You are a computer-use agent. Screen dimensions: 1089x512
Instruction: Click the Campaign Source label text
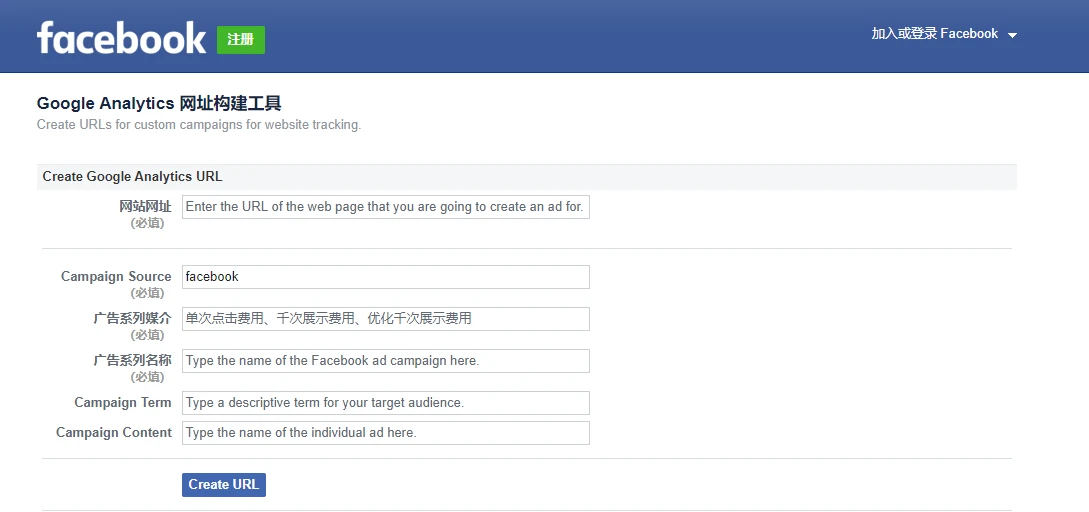coord(116,276)
